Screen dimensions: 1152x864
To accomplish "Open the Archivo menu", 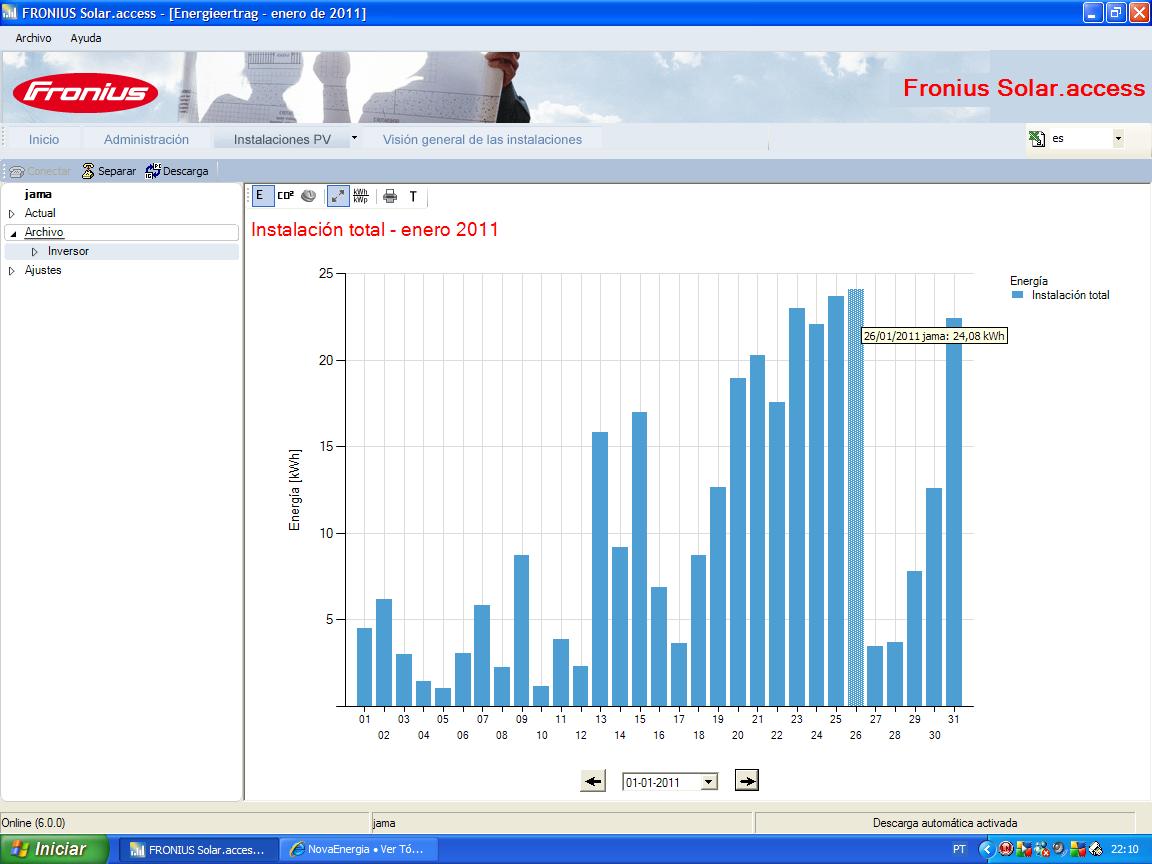I will 33,38.
